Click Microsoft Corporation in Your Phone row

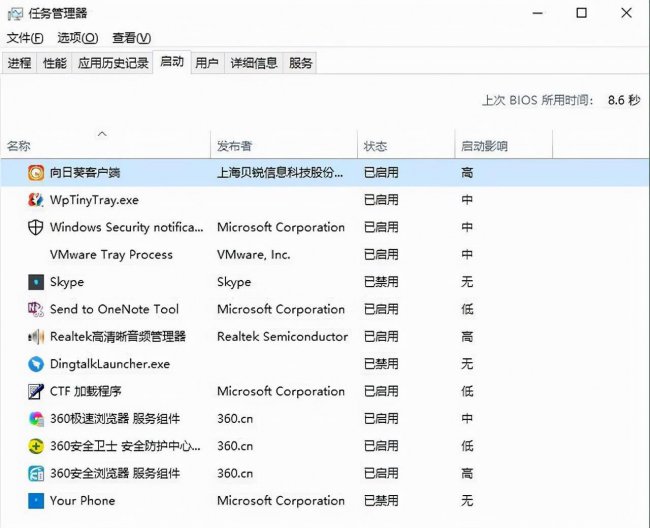point(281,501)
